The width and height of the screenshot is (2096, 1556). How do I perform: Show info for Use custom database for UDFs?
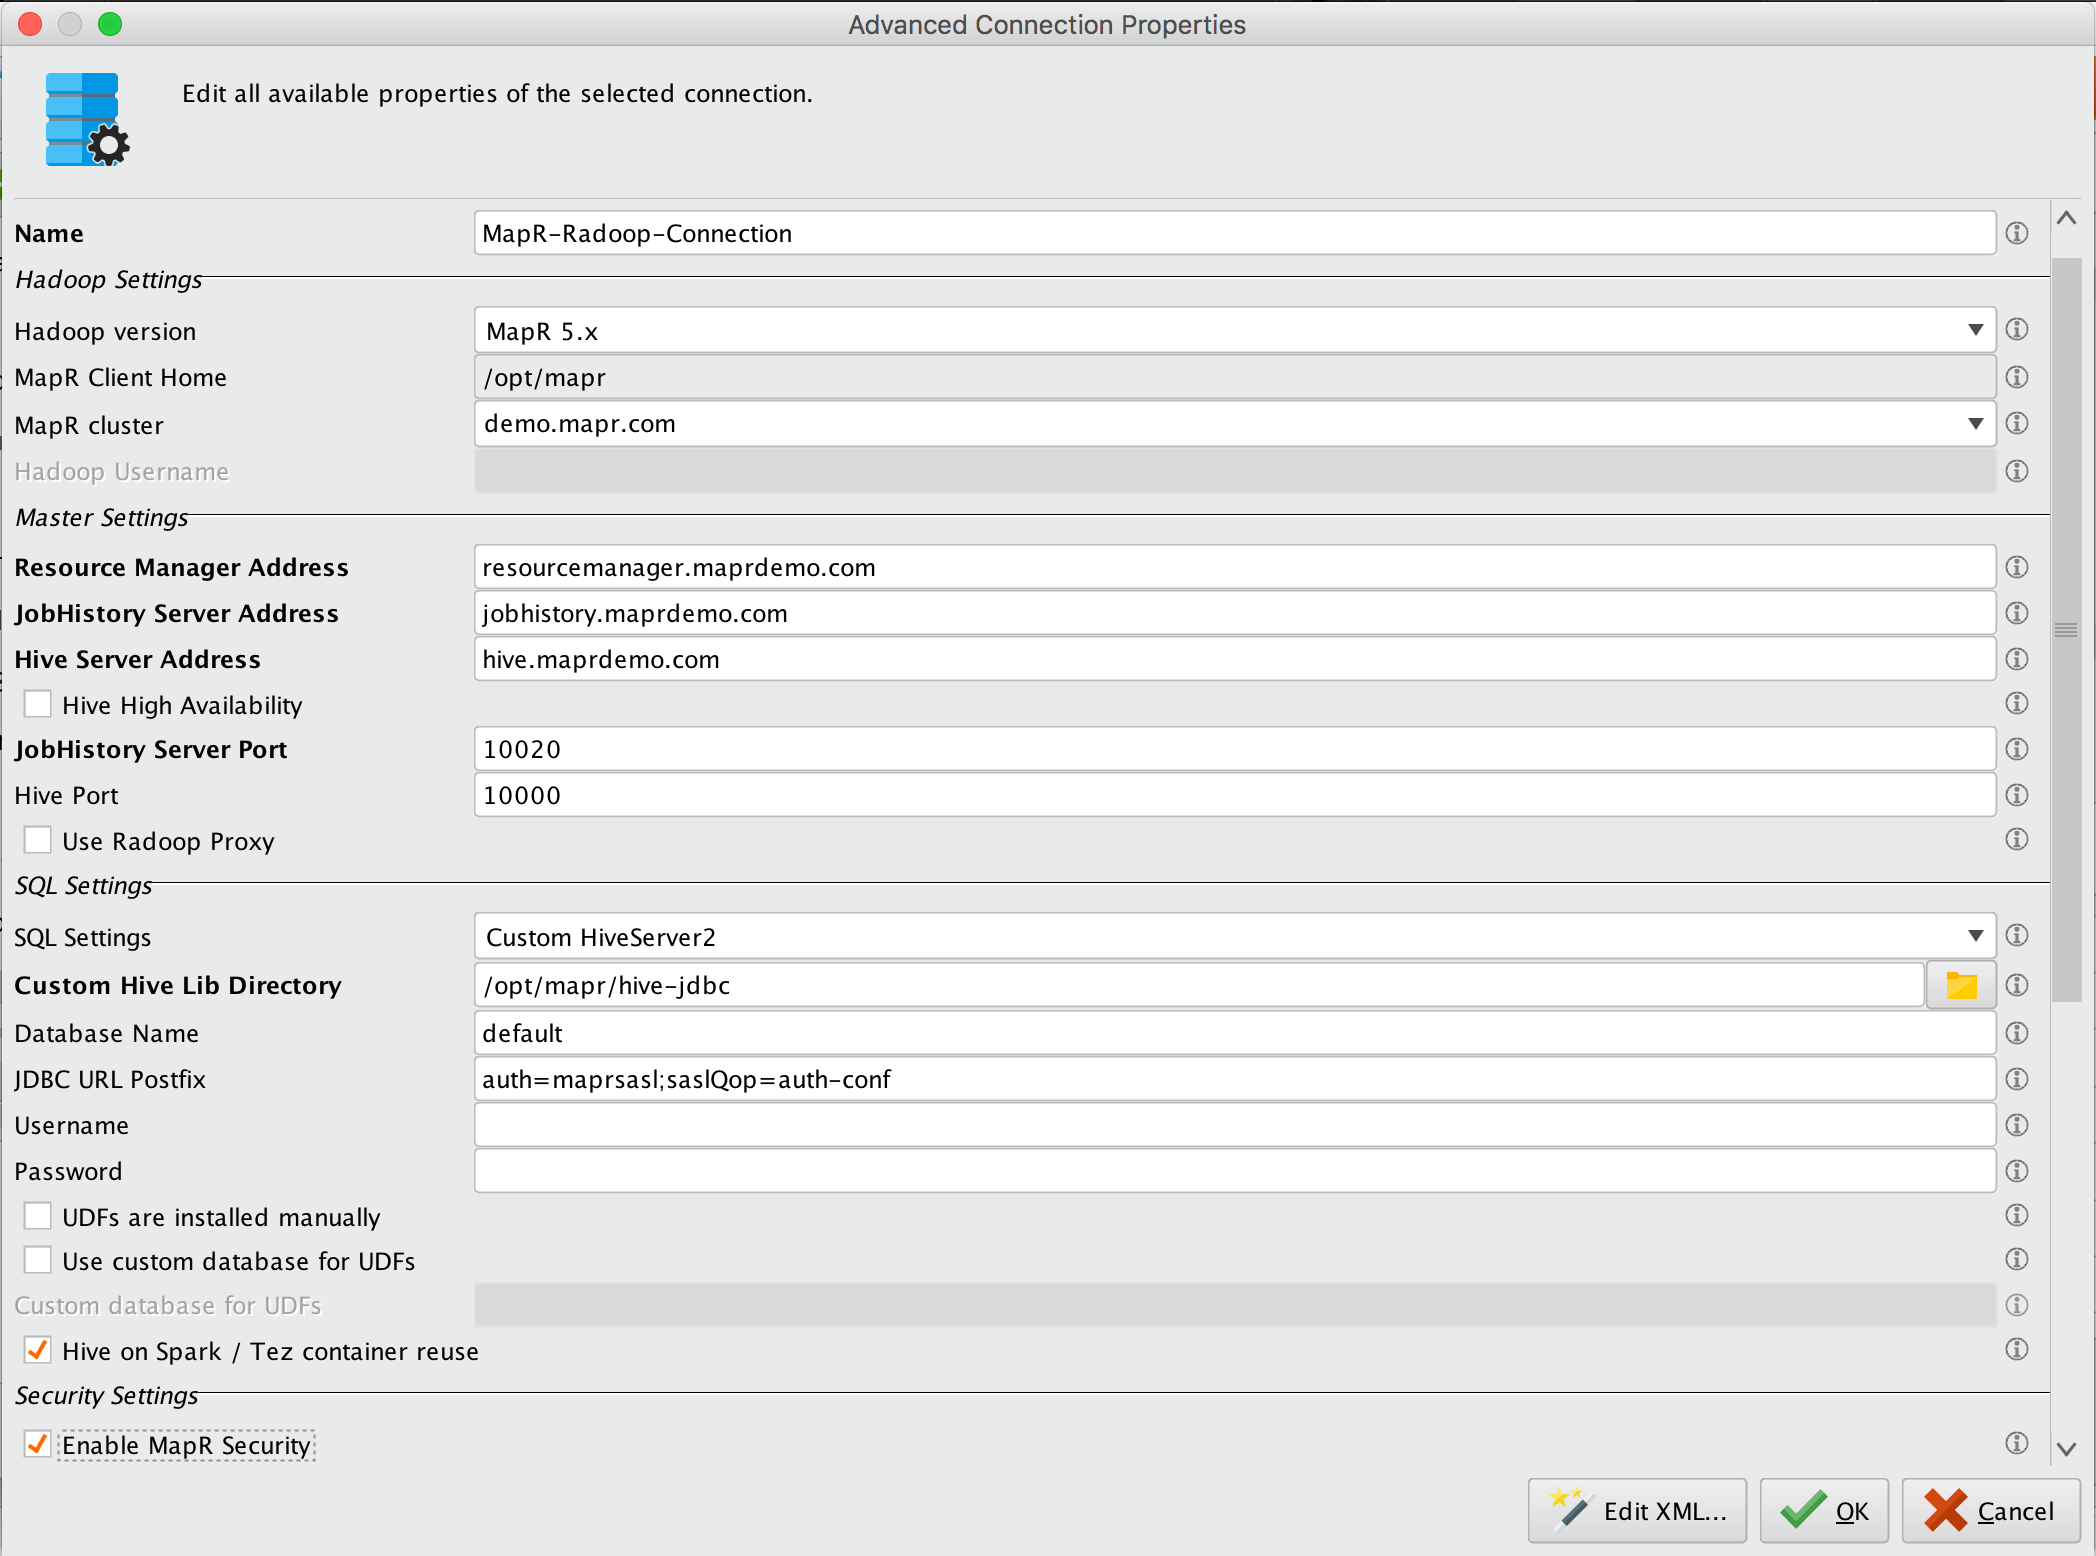pyautogui.click(x=2017, y=1259)
